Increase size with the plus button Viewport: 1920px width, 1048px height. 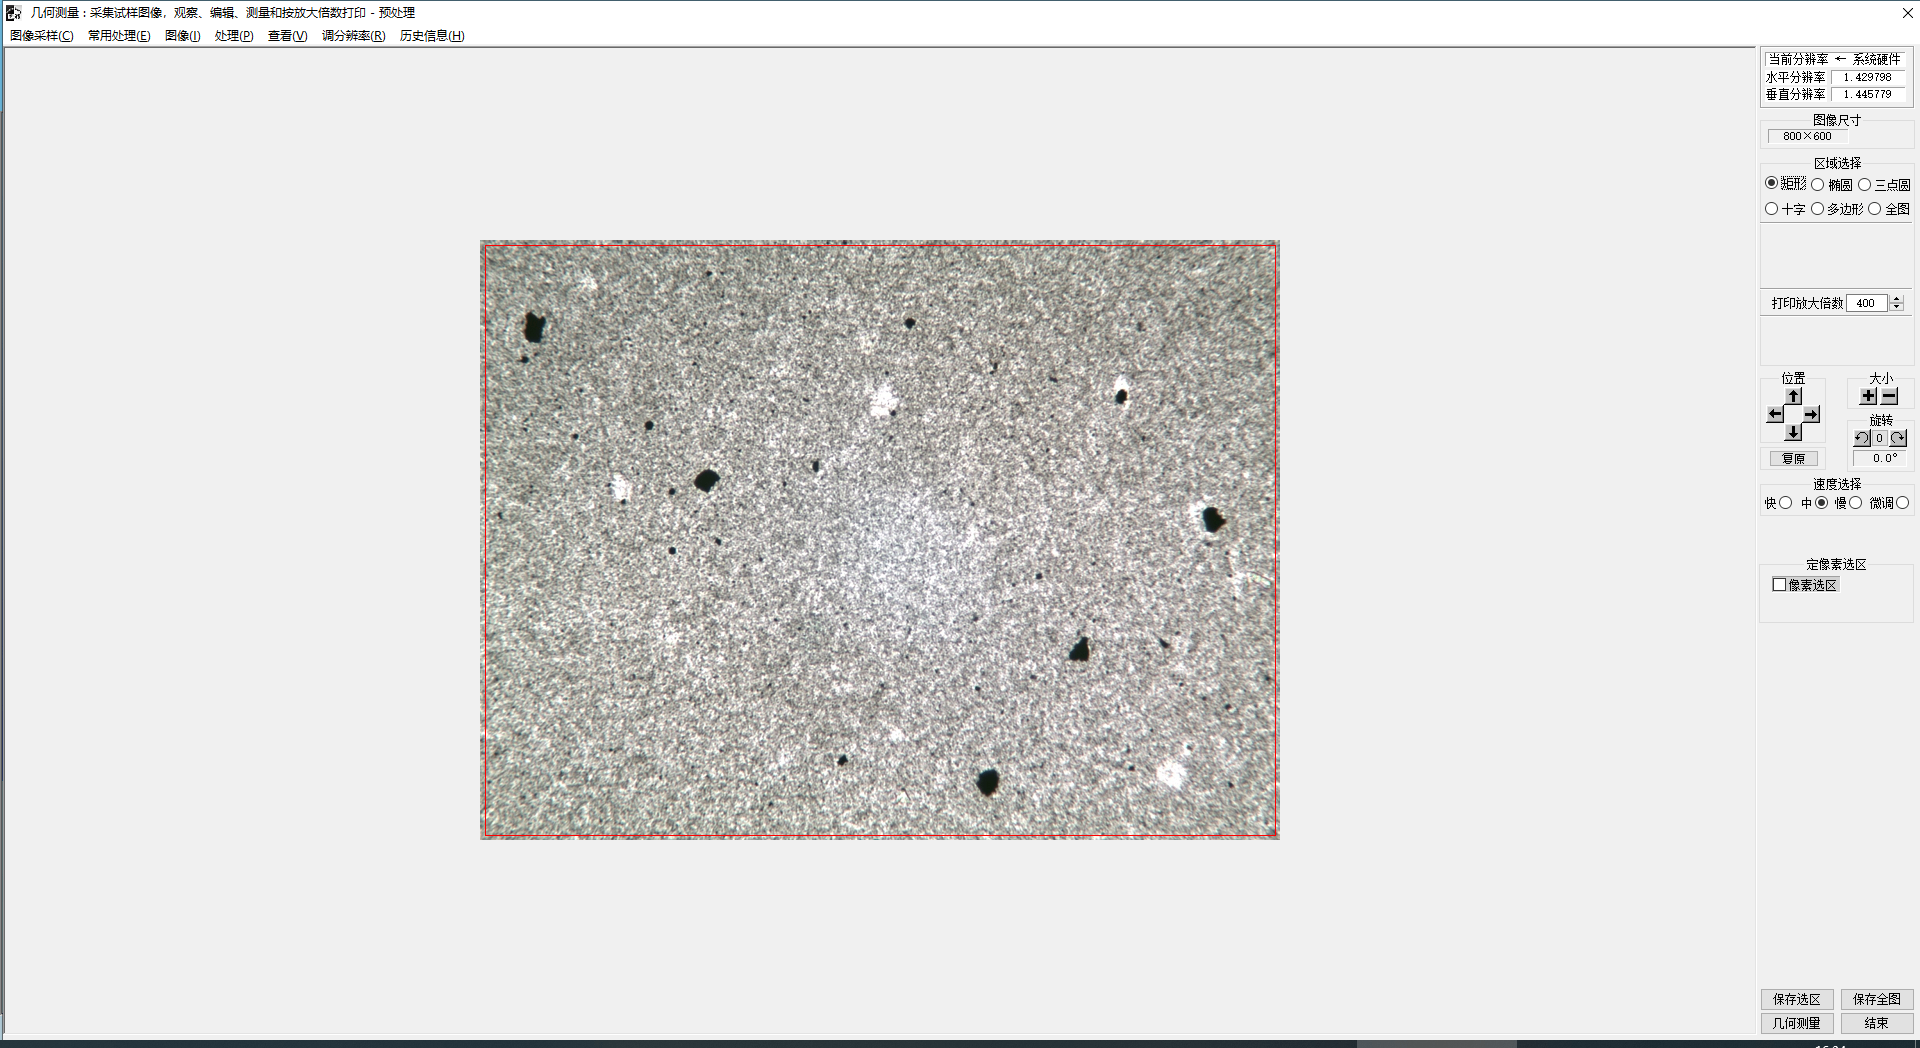pyautogui.click(x=1868, y=396)
